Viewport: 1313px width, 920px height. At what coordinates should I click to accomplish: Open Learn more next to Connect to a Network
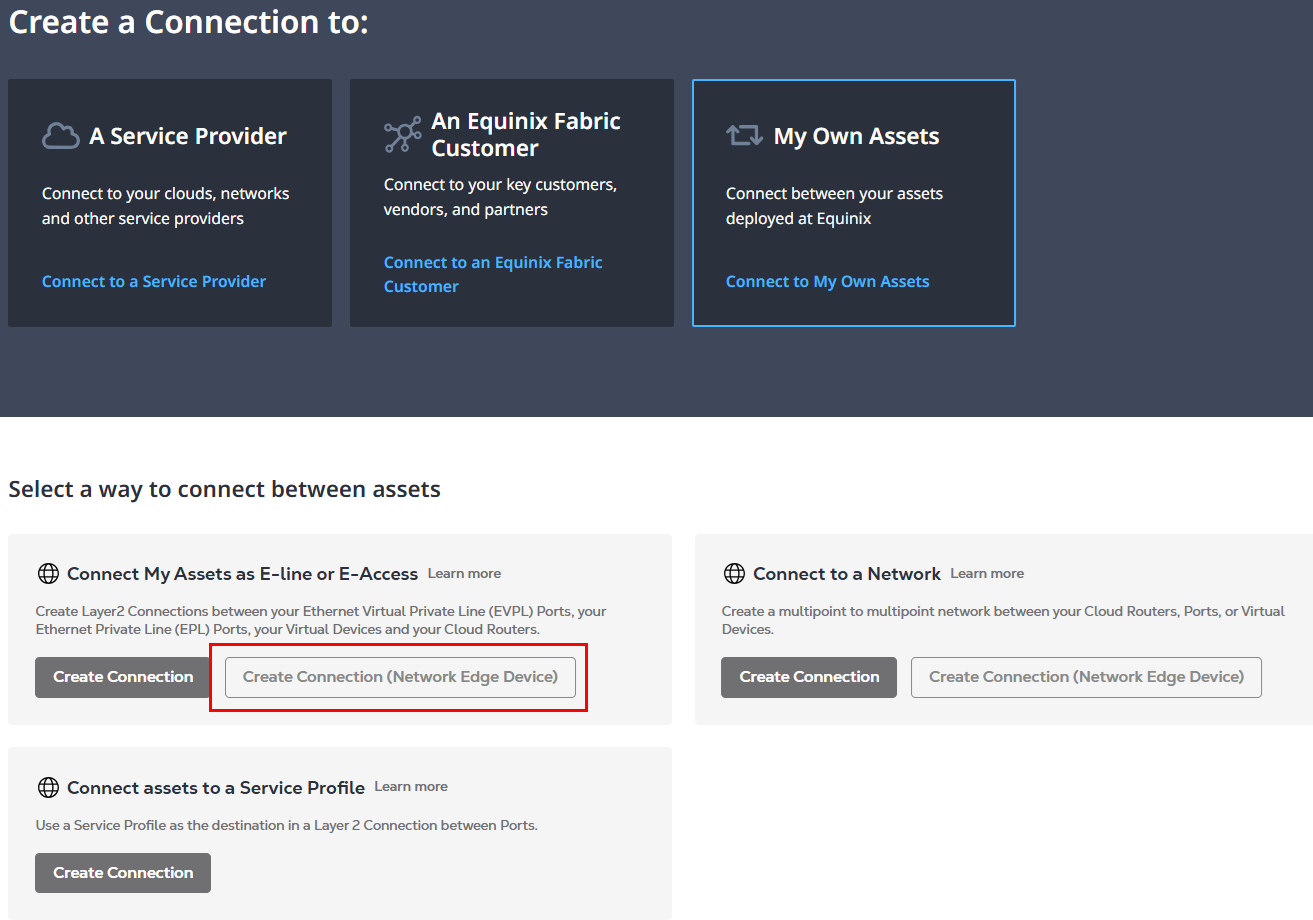pos(987,574)
